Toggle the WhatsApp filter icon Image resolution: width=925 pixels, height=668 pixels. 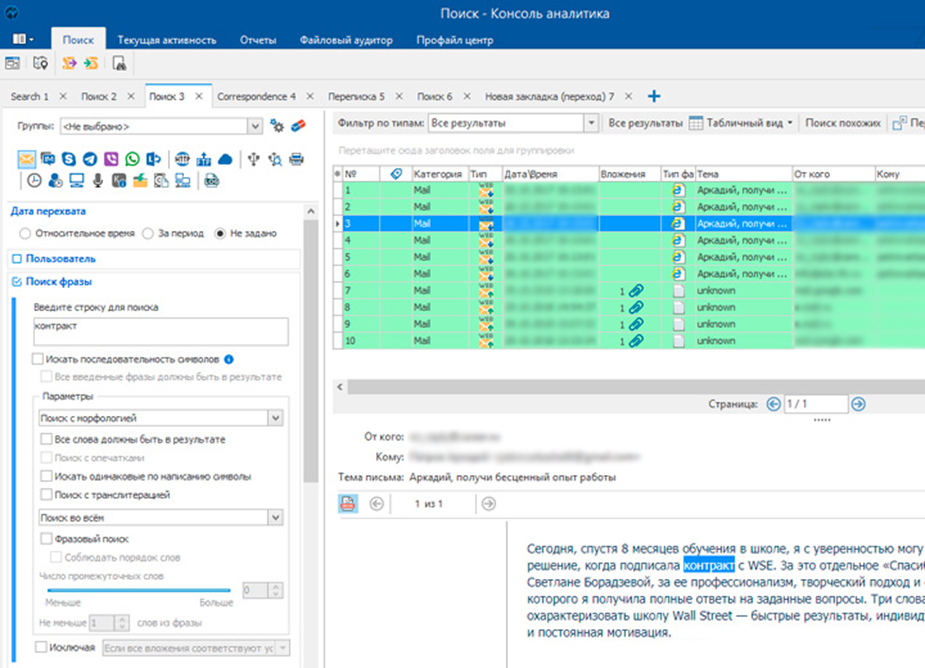tap(132, 159)
